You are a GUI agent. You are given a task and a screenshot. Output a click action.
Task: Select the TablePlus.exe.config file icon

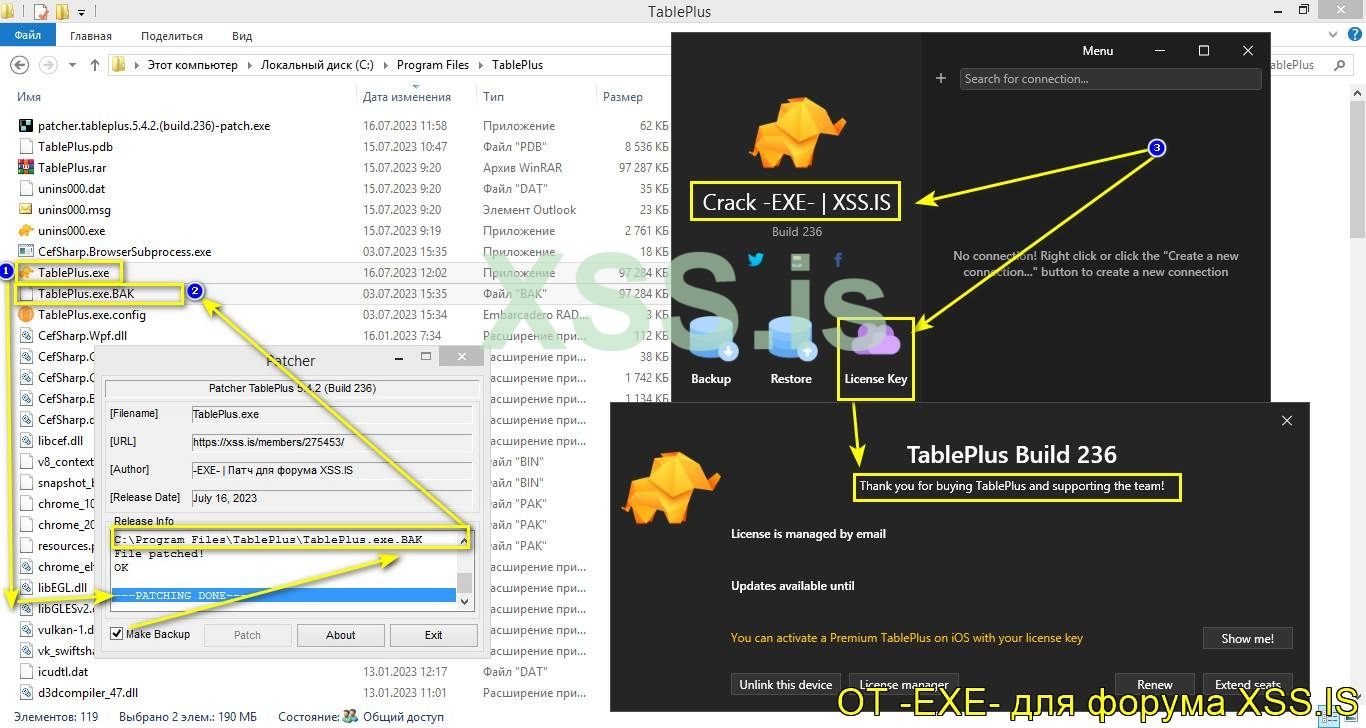tap(26, 315)
